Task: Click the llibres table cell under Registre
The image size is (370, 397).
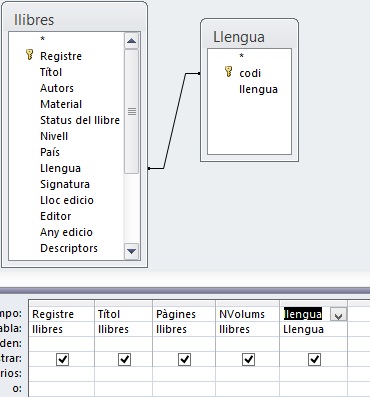Action: pos(61,329)
